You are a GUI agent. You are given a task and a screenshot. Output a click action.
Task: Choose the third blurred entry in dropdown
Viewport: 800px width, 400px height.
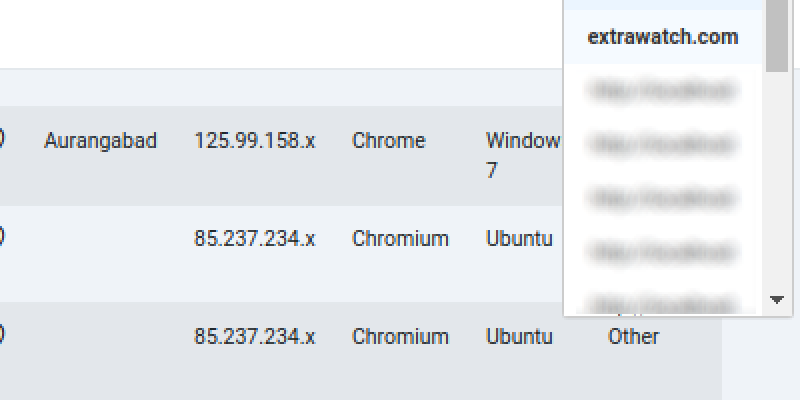tap(663, 198)
